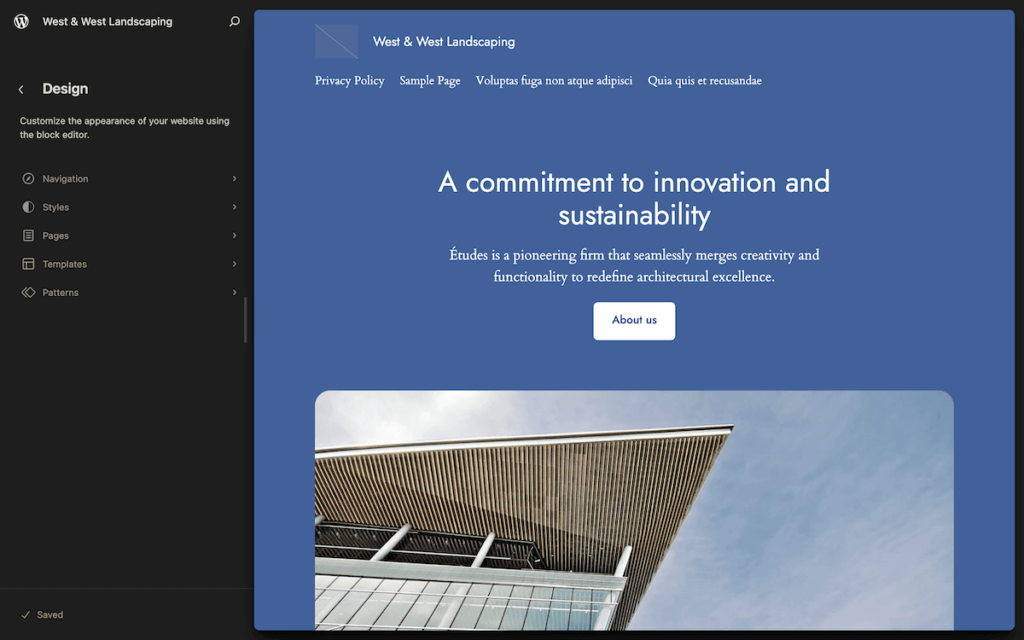Viewport: 1024px width, 640px height.
Task: Click the site logo placeholder image
Action: pyautogui.click(x=336, y=41)
